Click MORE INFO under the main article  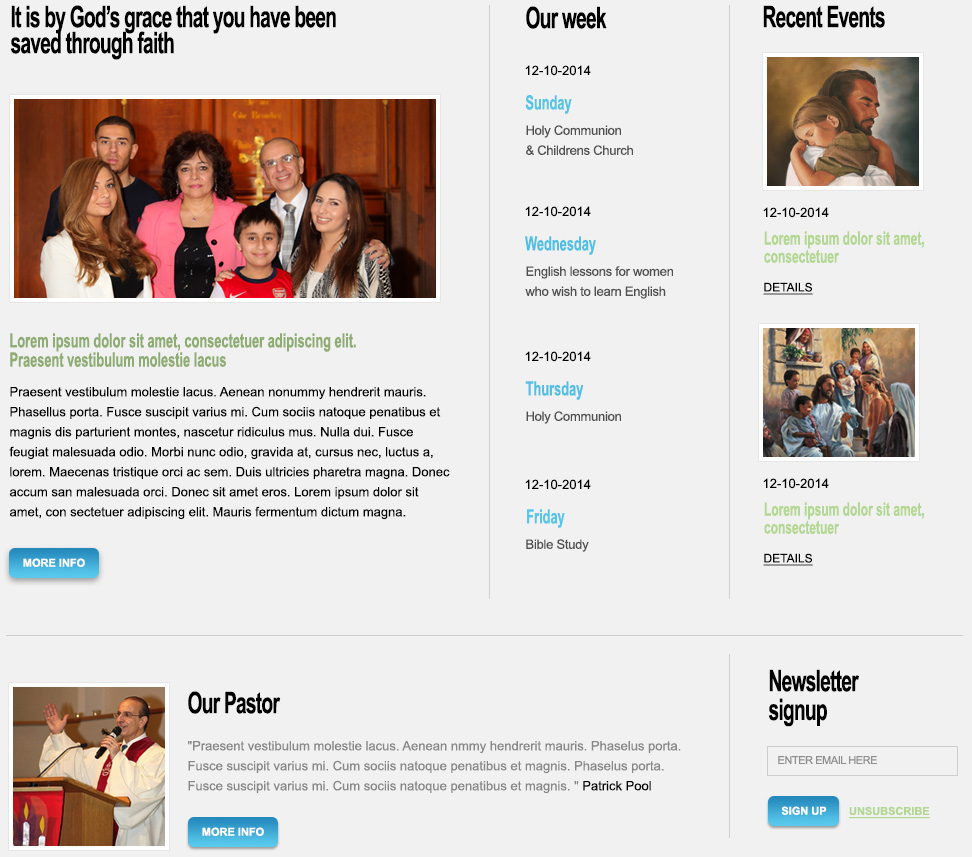(x=54, y=563)
